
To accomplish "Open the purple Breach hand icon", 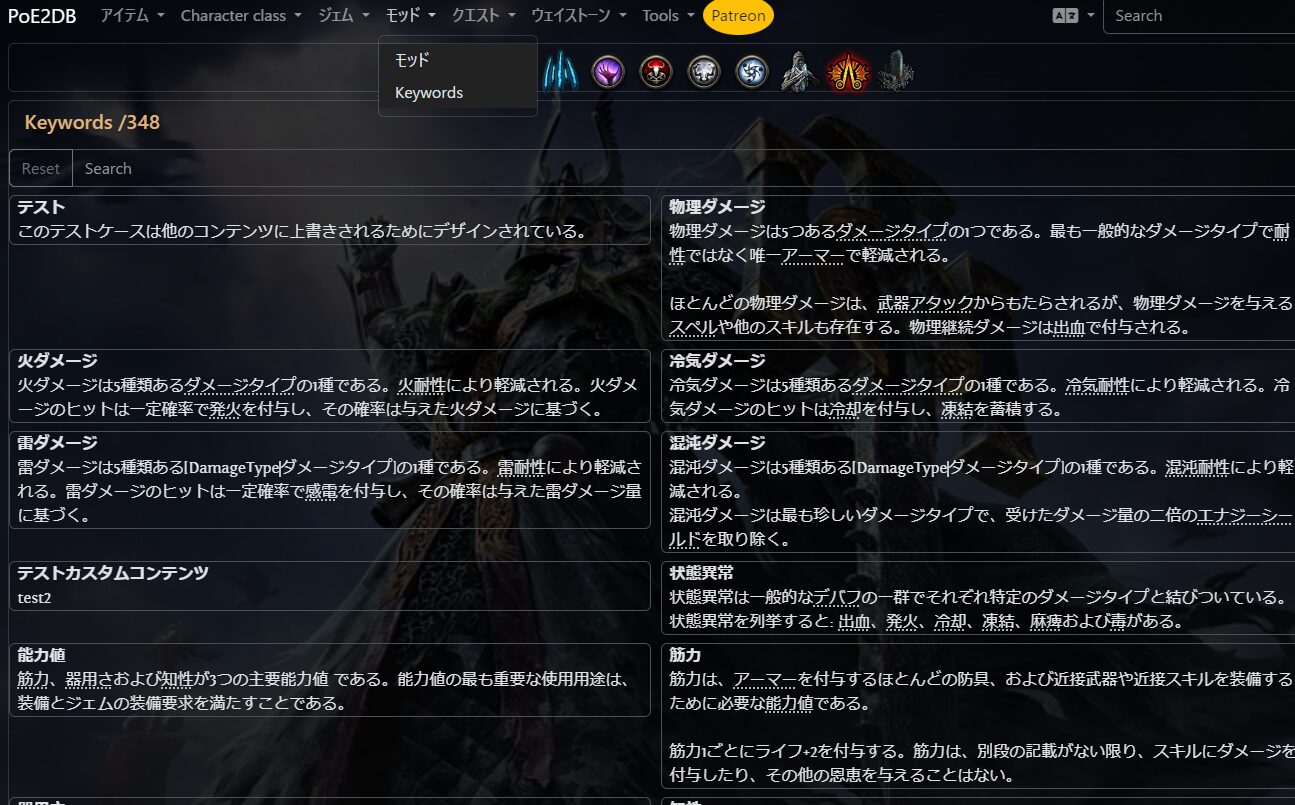I will pos(608,71).
